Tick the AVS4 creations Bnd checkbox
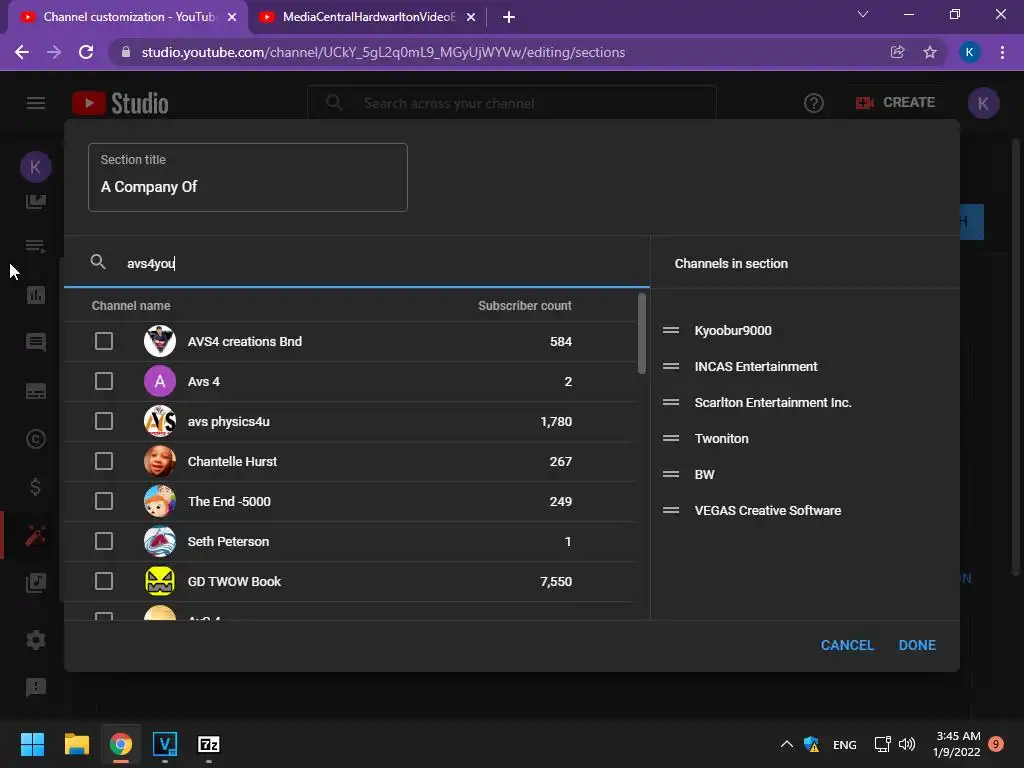Screen dimensions: 1024x768 (x=104, y=342)
